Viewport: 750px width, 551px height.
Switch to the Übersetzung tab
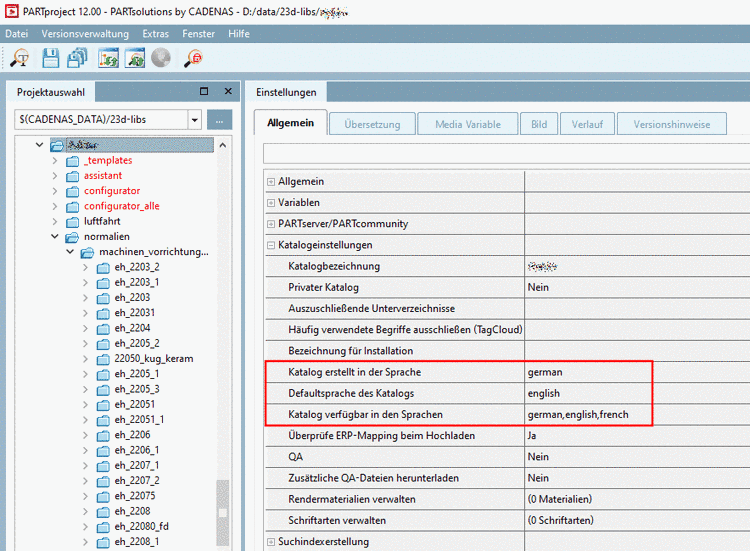coord(372,125)
